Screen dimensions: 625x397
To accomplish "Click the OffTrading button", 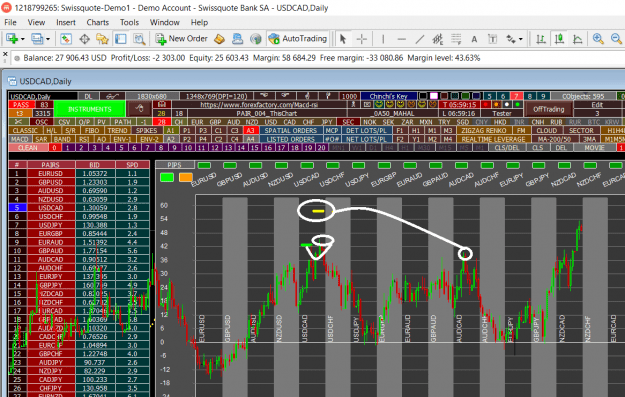I will pyautogui.click(x=548, y=109).
